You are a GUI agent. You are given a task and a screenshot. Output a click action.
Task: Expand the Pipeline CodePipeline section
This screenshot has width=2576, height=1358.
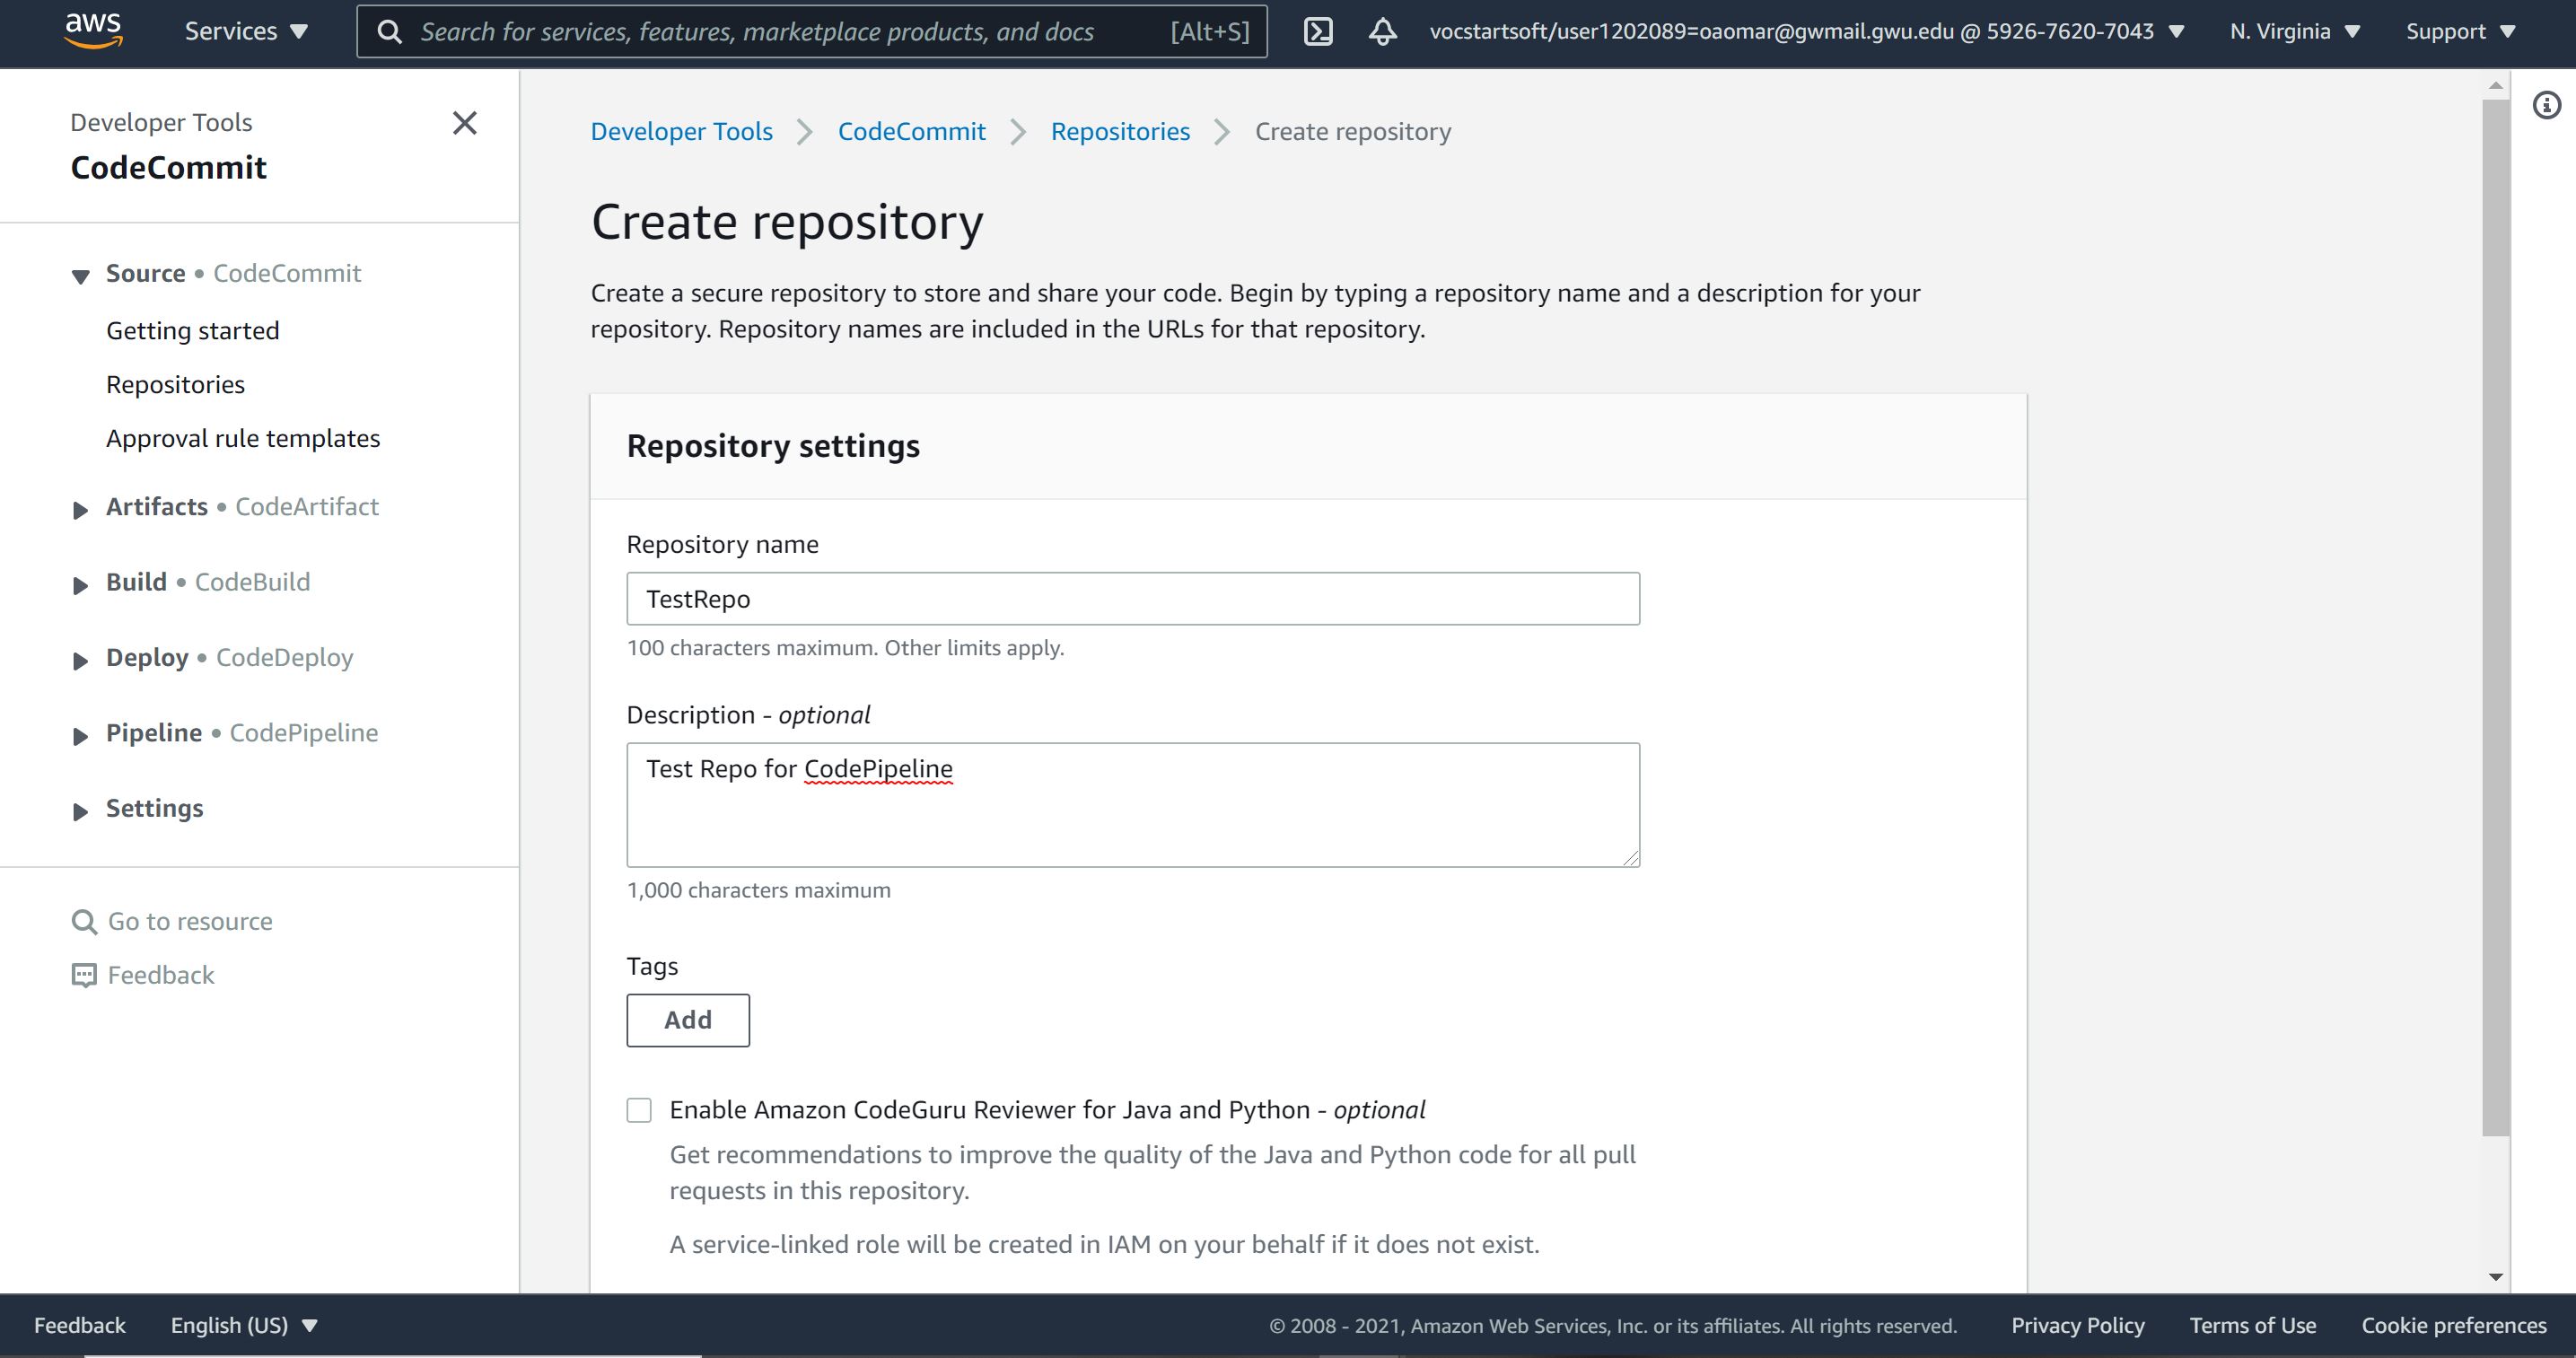click(81, 736)
